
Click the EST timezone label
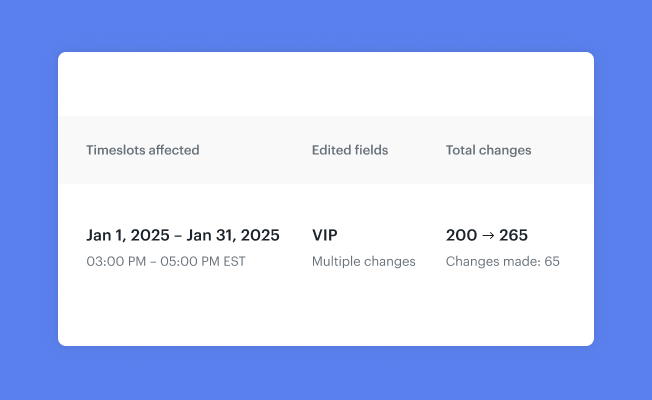(235, 262)
